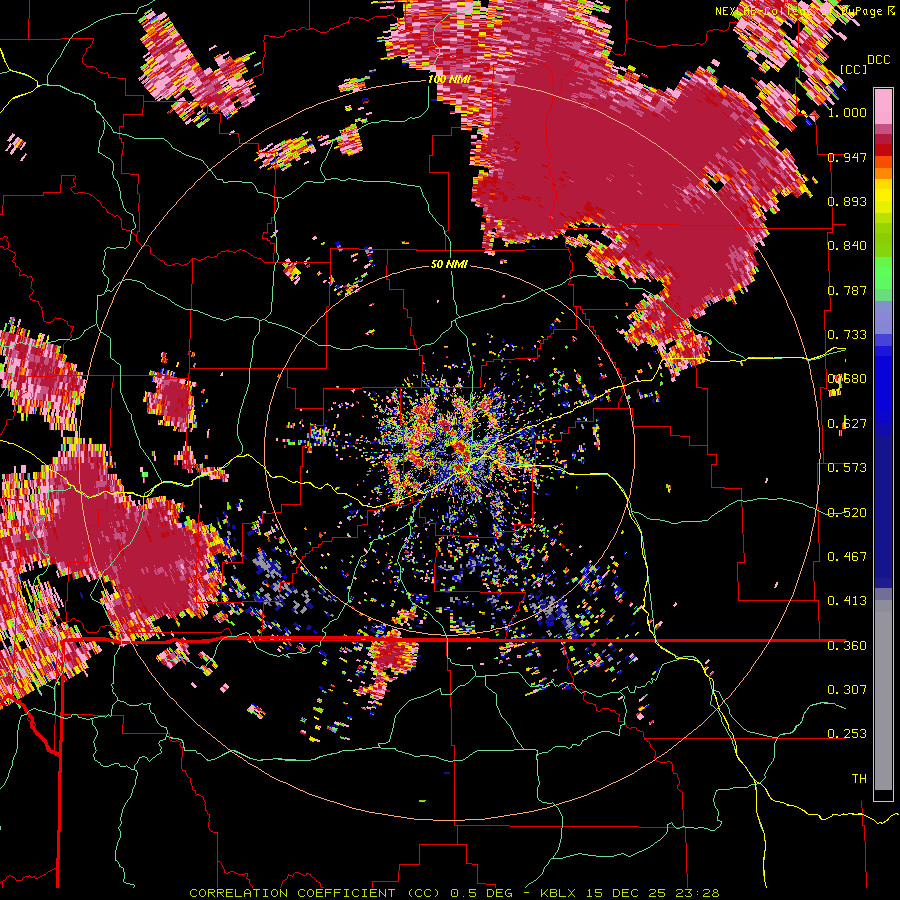The height and width of the screenshot is (900, 900).
Task: Click the 0.840 legend value
Action: [847, 246]
